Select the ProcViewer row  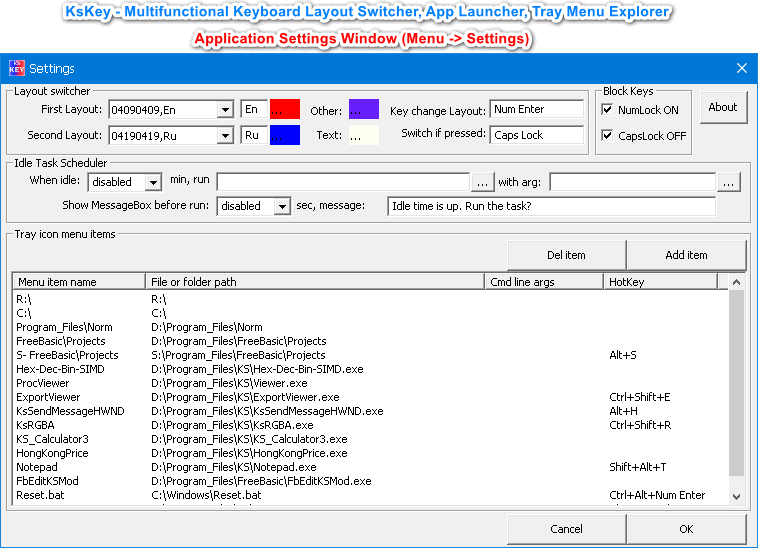pos(370,384)
